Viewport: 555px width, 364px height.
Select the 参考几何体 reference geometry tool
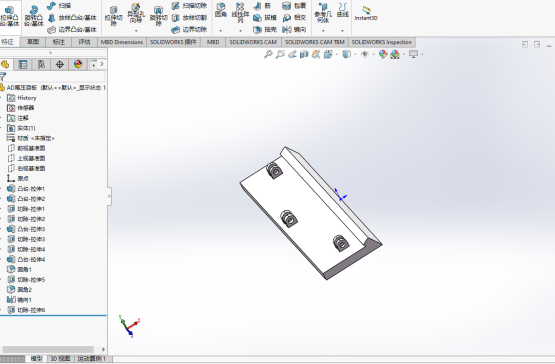coord(323,13)
